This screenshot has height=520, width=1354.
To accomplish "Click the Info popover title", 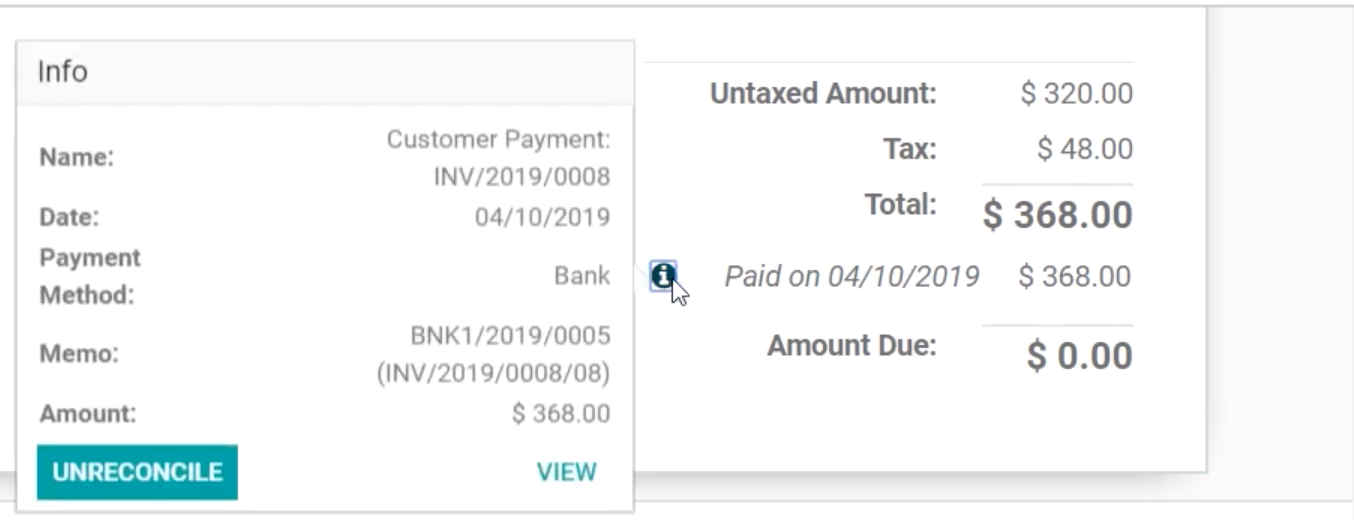I will click(x=62, y=72).
